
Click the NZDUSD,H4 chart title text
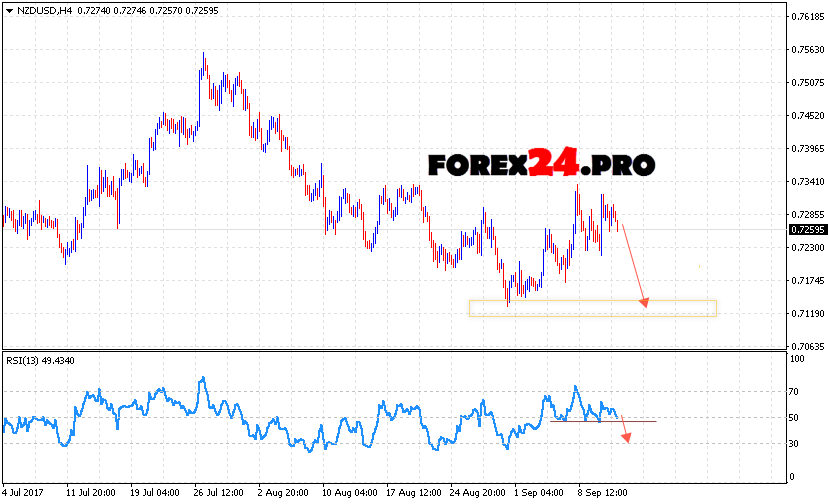(x=42, y=8)
